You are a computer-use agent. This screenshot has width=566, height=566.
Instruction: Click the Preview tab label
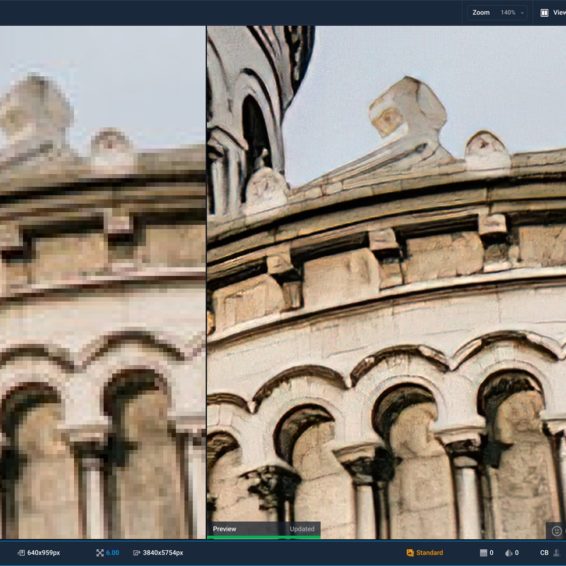click(225, 529)
